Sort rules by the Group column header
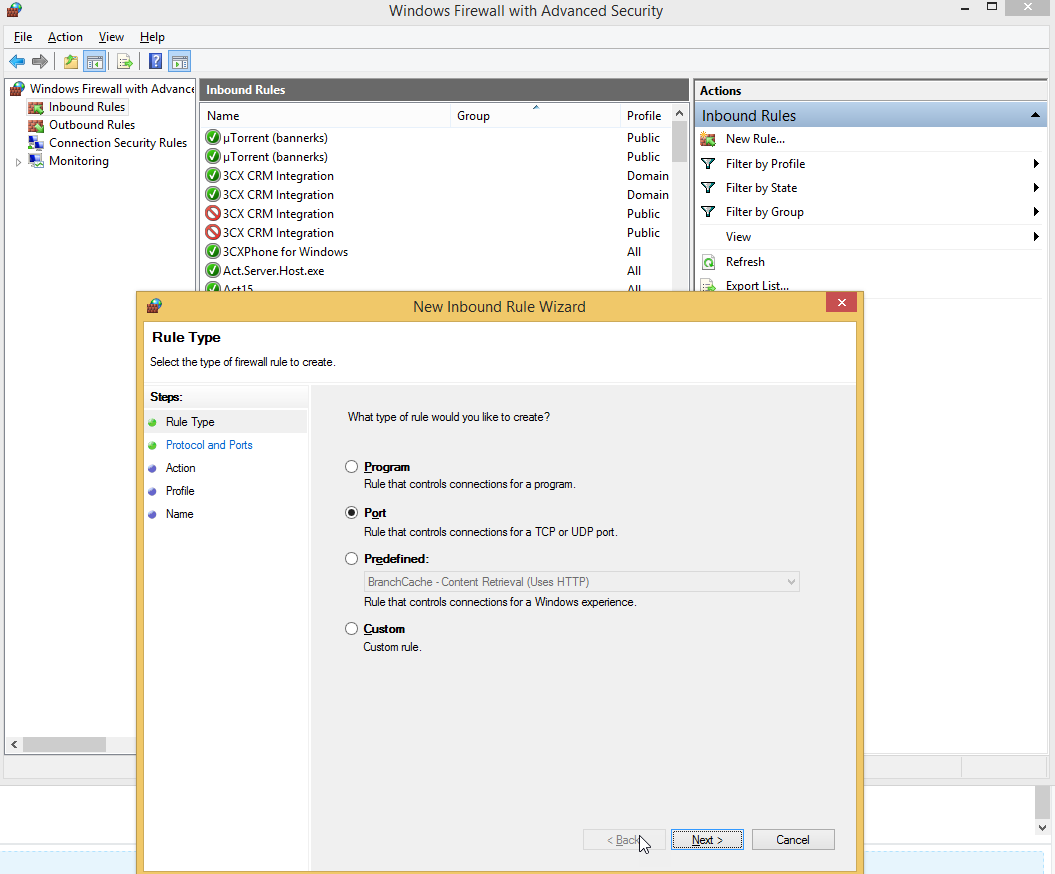 (x=536, y=116)
